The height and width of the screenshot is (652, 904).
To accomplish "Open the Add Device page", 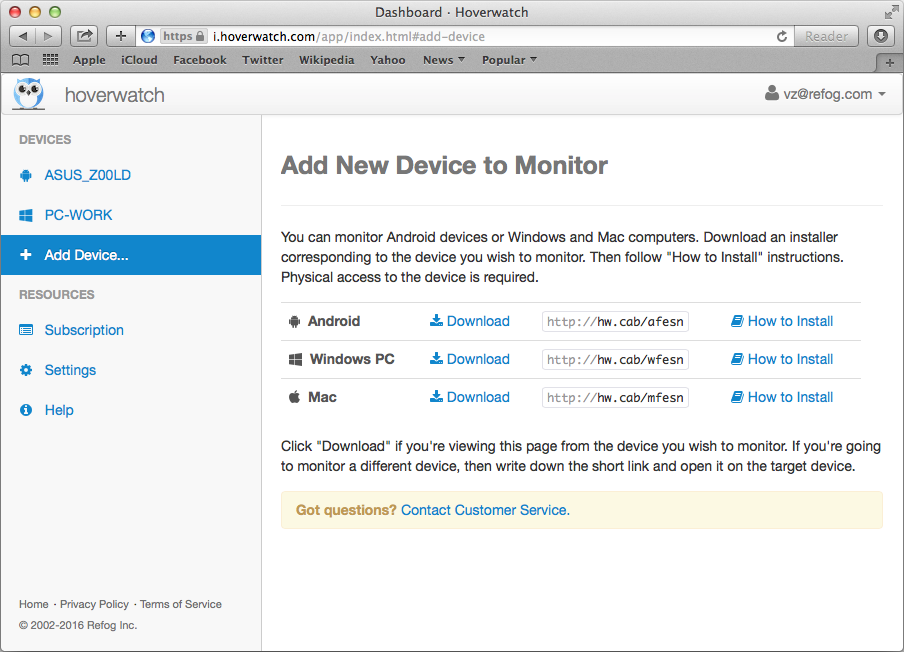I will [x=131, y=255].
